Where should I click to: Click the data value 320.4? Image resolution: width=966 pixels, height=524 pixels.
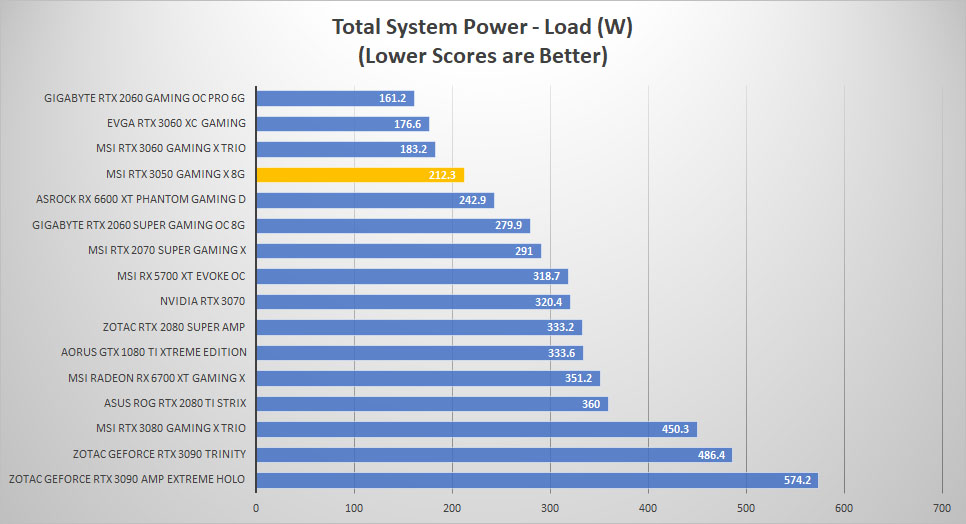pyautogui.click(x=548, y=302)
